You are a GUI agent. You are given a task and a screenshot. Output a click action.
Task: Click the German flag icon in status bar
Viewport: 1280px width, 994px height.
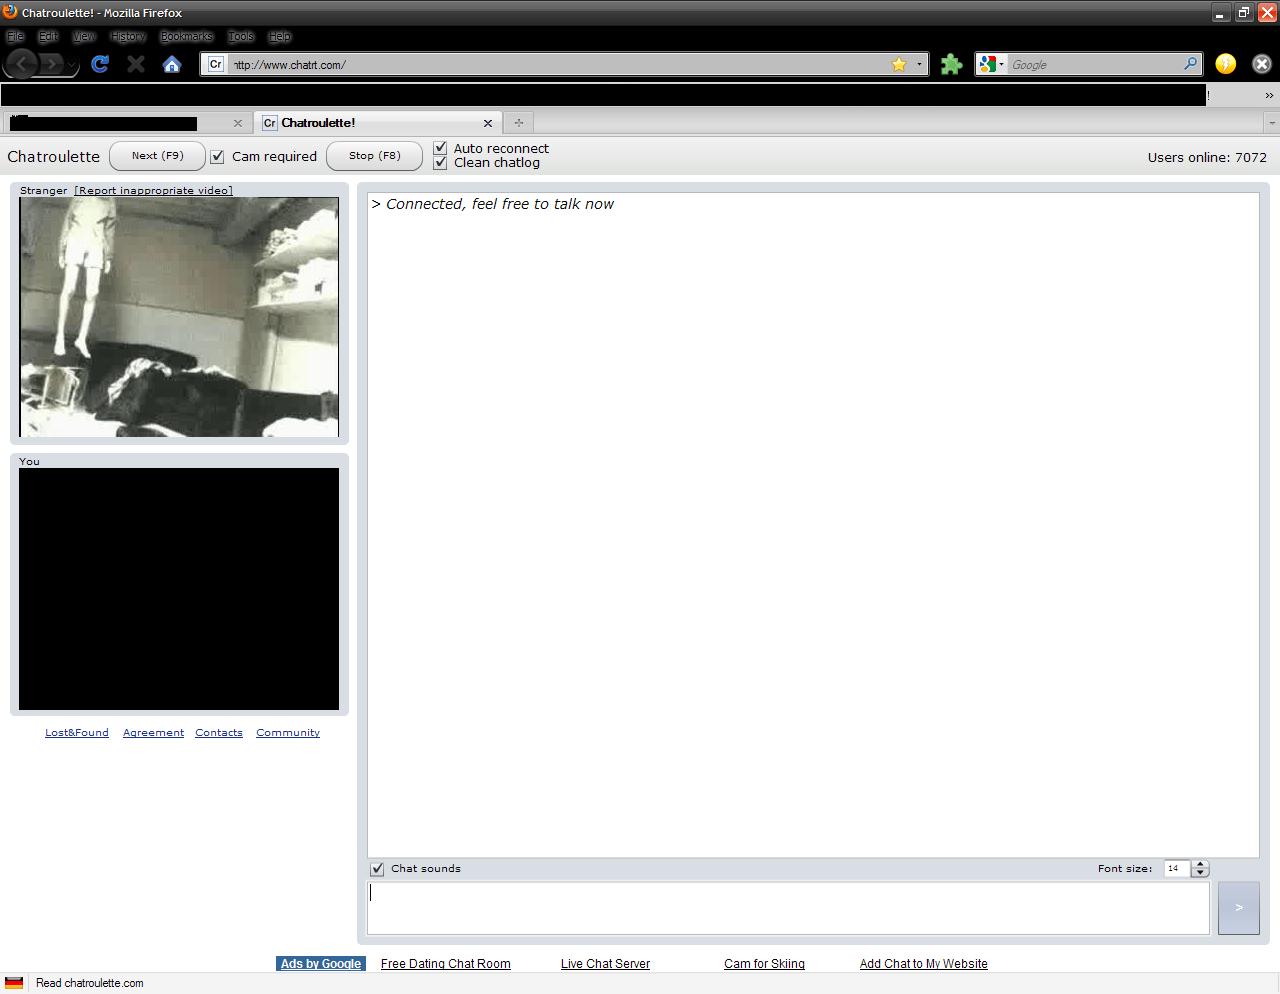pos(14,983)
